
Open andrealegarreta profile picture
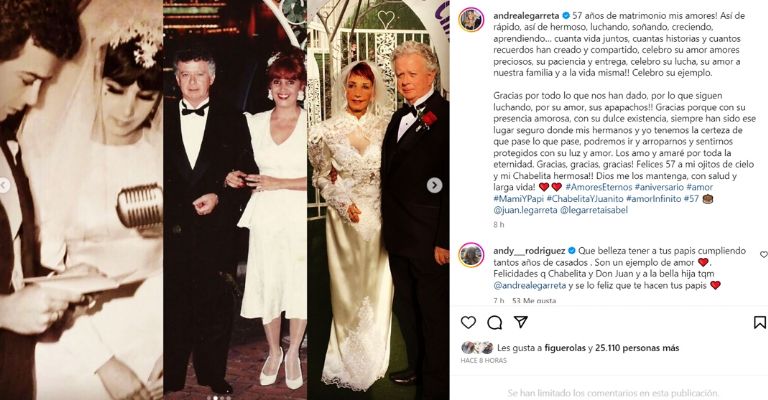click(471, 21)
